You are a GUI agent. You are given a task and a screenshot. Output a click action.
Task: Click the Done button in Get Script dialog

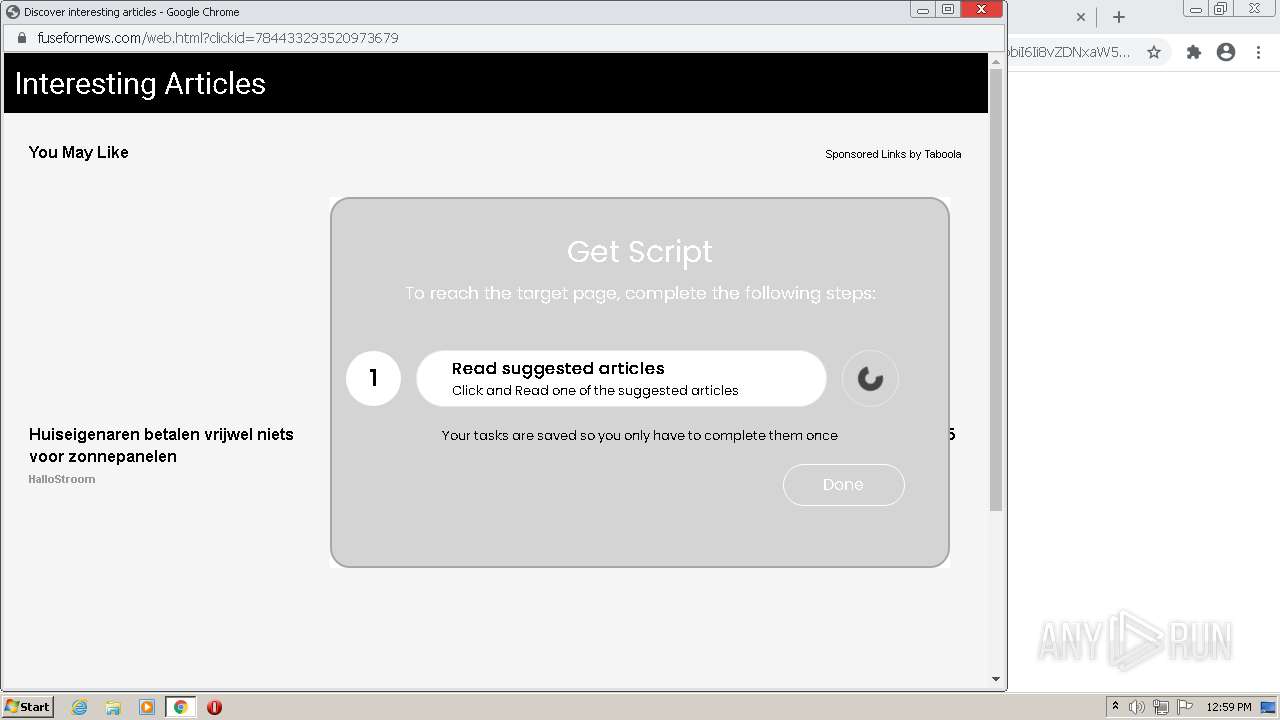[843, 485]
